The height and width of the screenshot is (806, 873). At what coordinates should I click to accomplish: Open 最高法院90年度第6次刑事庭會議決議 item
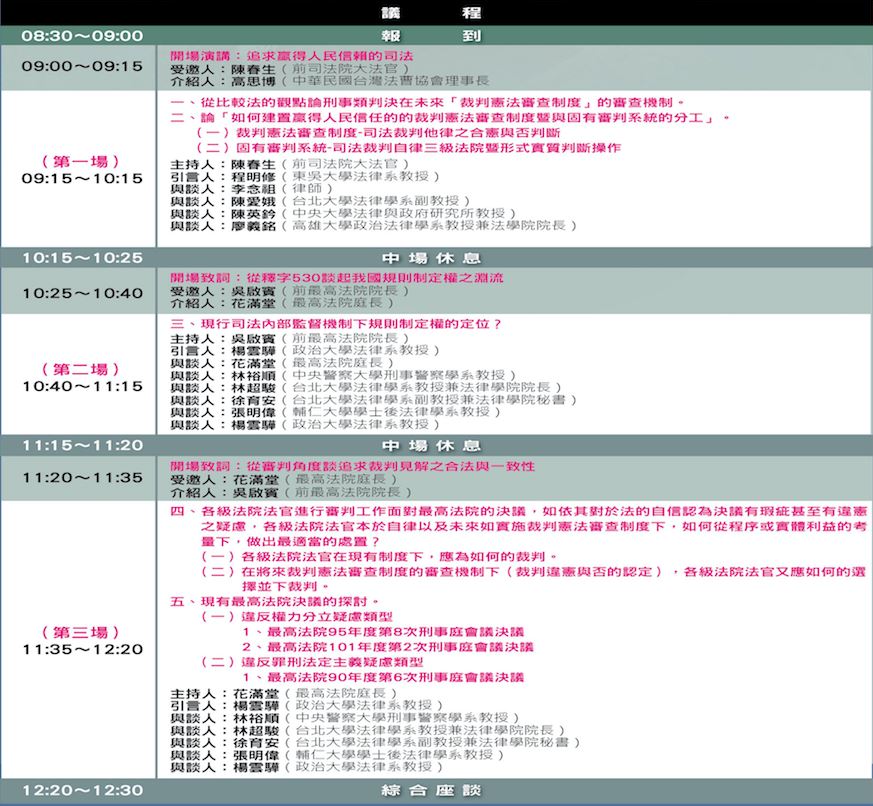[383, 677]
